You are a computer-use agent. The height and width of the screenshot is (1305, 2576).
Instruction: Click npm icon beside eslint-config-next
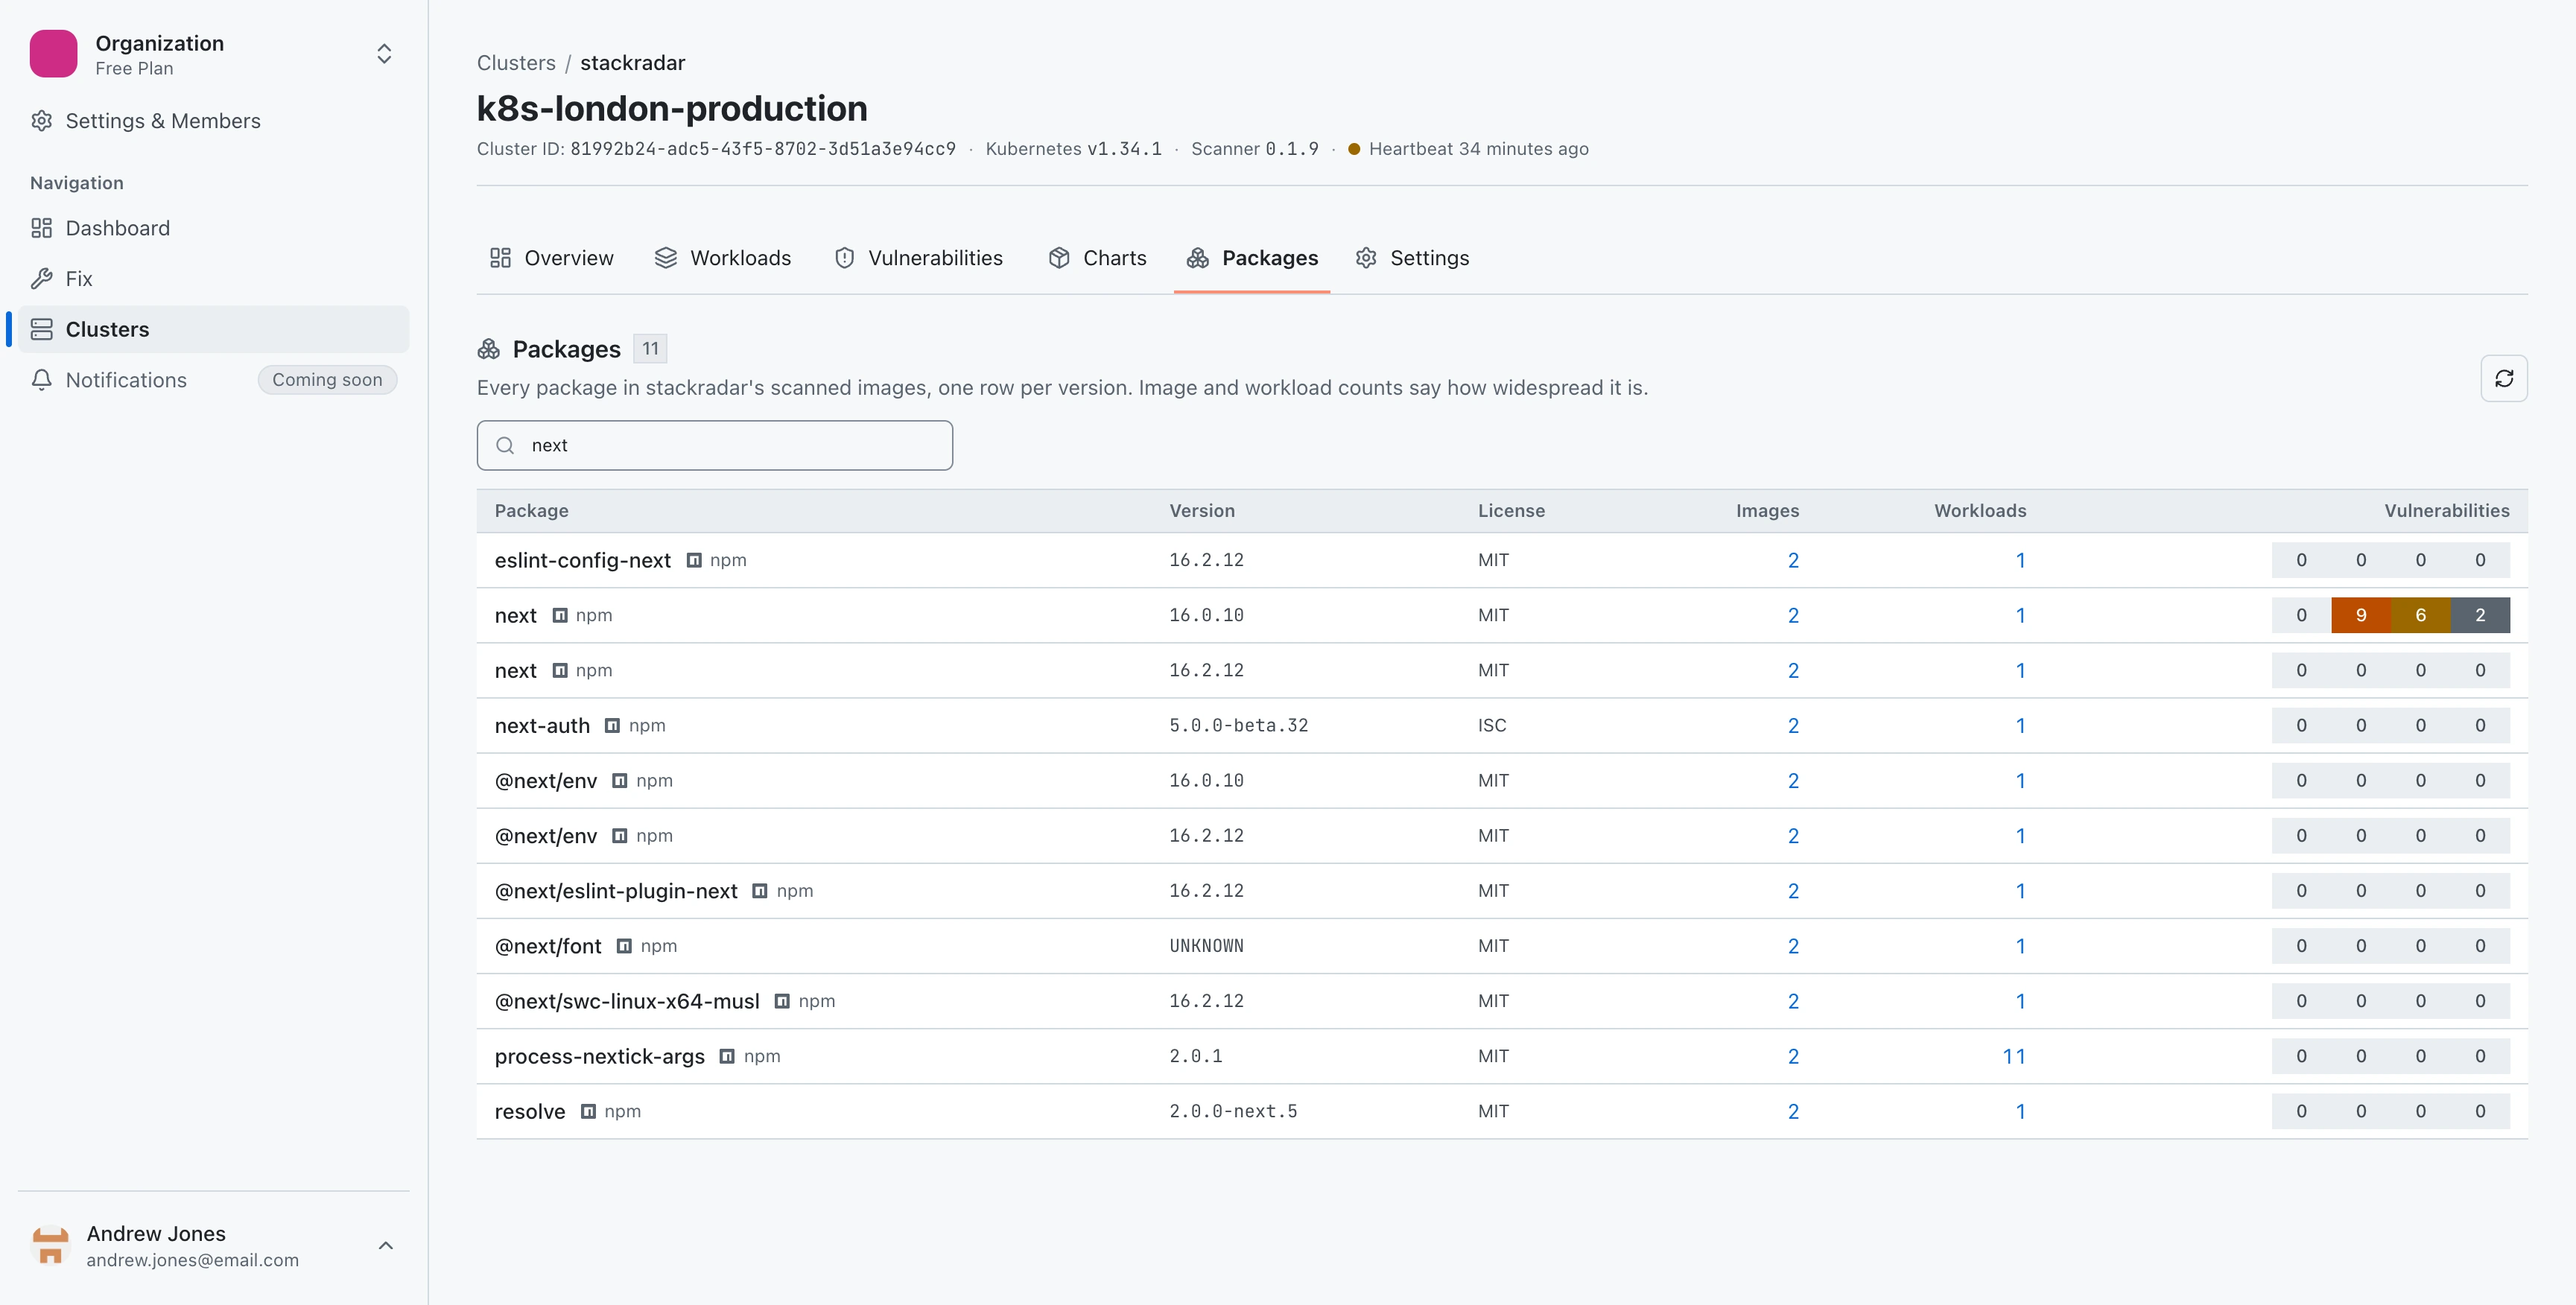[x=694, y=560]
